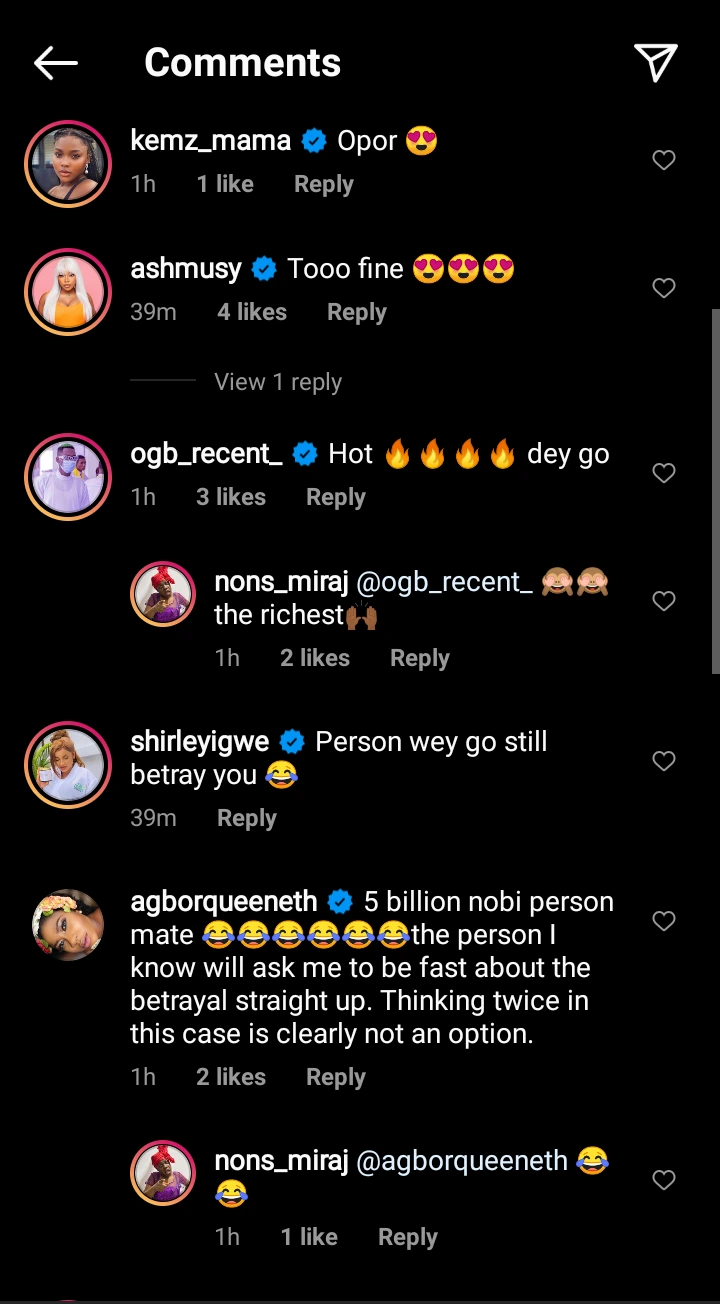Like kemz_mama's comment with the heart
This screenshot has height=1304, width=720.
pyautogui.click(x=664, y=160)
